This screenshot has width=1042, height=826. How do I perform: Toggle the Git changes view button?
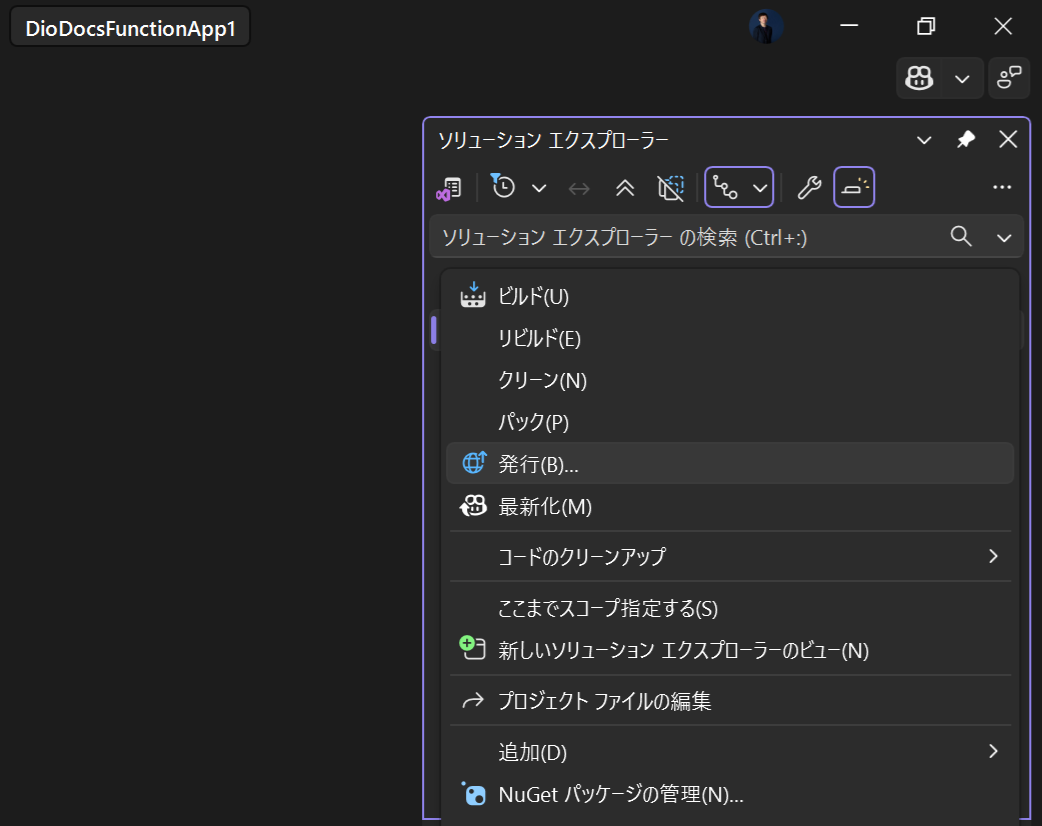pyautogui.click(x=724, y=187)
